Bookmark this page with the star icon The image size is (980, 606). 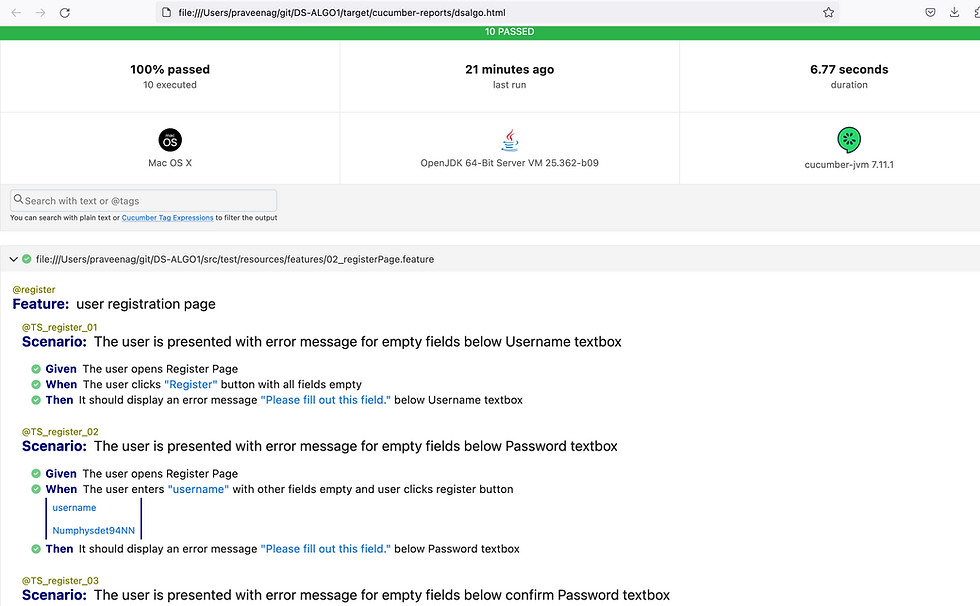pos(829,13)
